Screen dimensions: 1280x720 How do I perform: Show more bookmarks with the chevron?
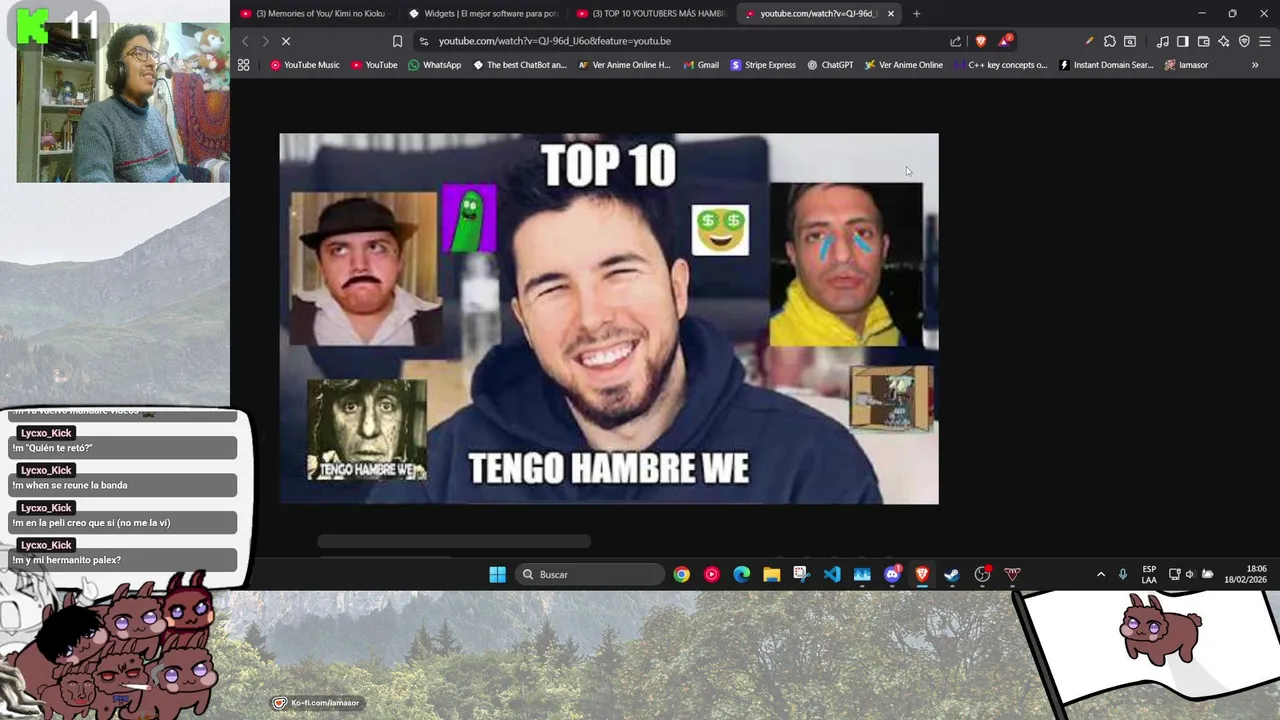click(x=1255, y=65)
